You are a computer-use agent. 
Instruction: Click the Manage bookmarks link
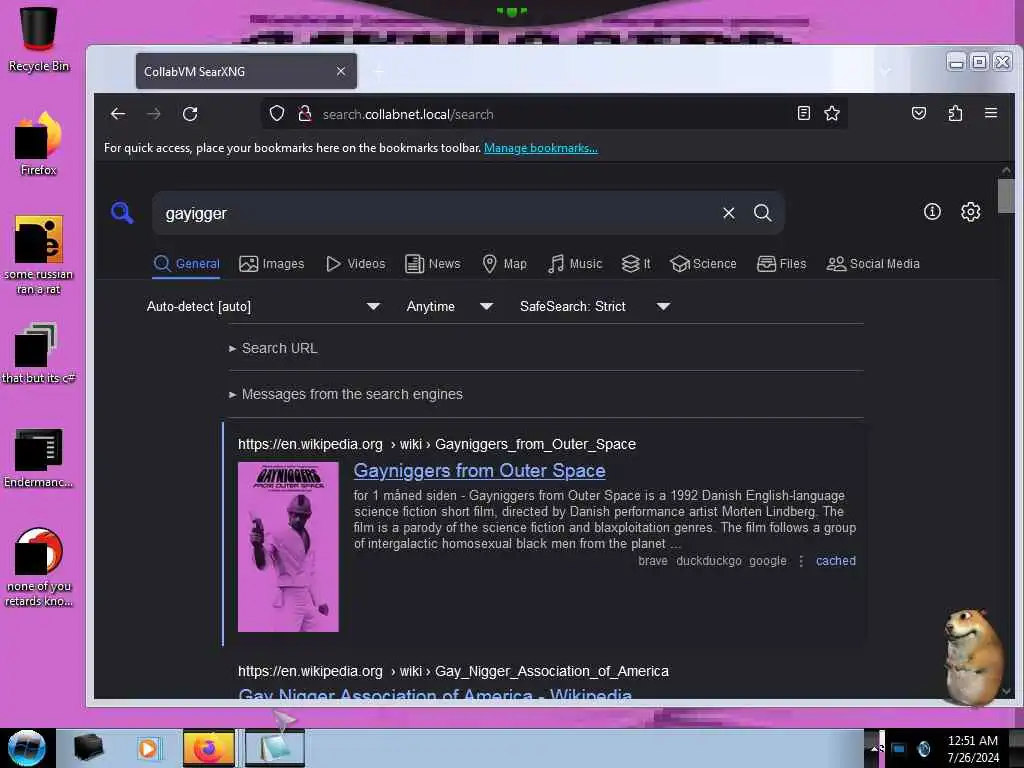pos(541,148)
